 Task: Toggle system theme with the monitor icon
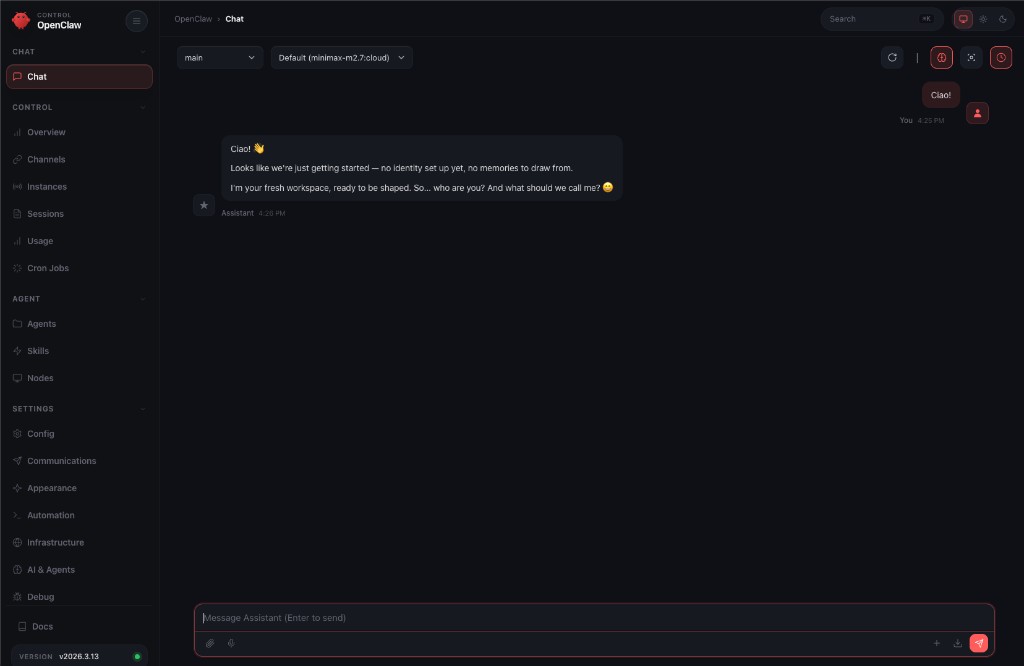click(962, 18)
